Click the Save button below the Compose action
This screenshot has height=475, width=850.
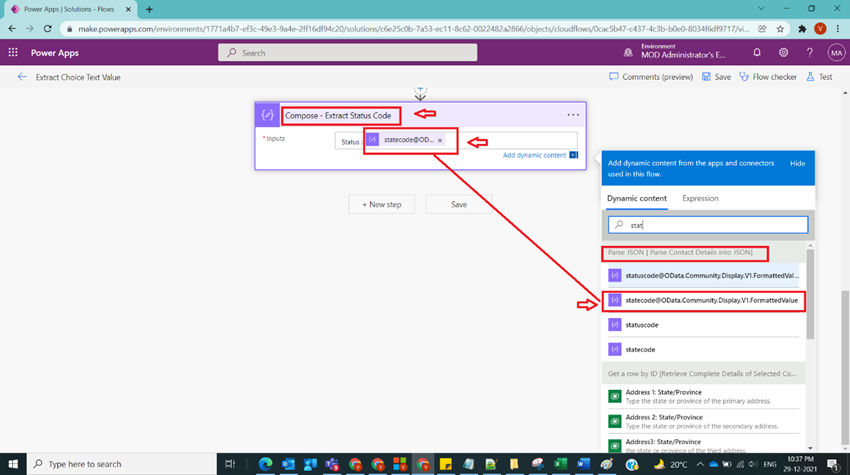(x=459, y=204)
